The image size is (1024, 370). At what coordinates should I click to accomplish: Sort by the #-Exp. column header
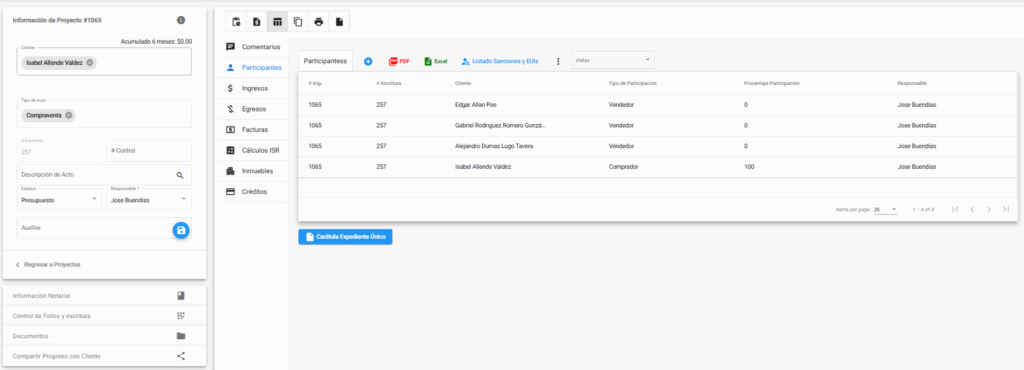315,84
